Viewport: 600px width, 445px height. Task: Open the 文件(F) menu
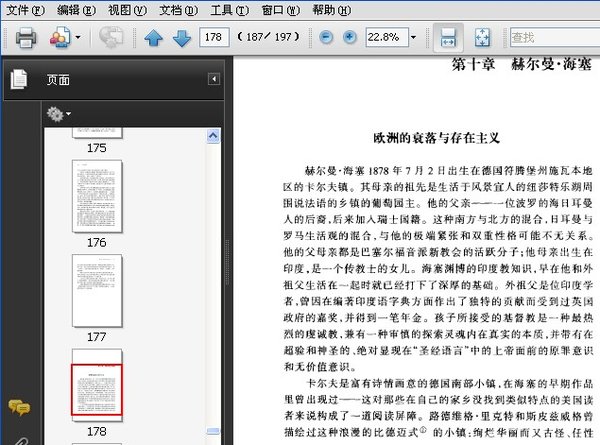coord(25,10)
